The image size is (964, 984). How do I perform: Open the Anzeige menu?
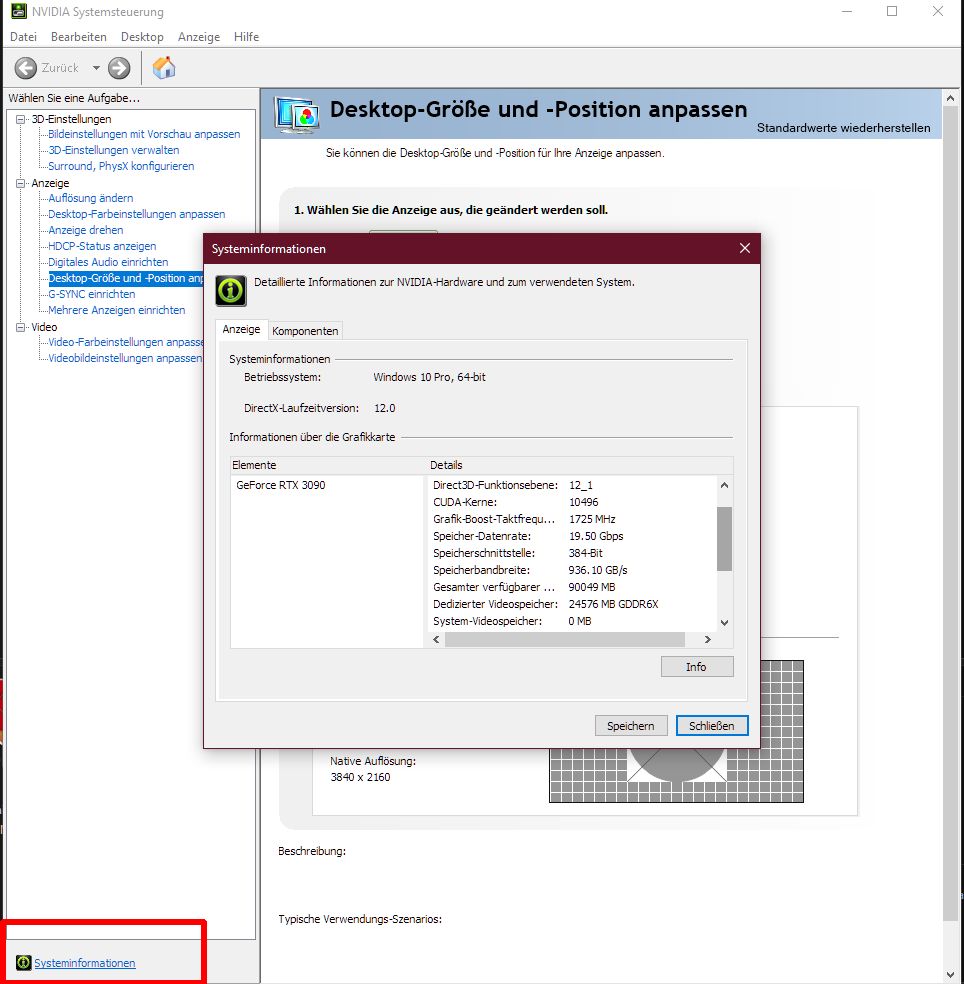(198, 36)
